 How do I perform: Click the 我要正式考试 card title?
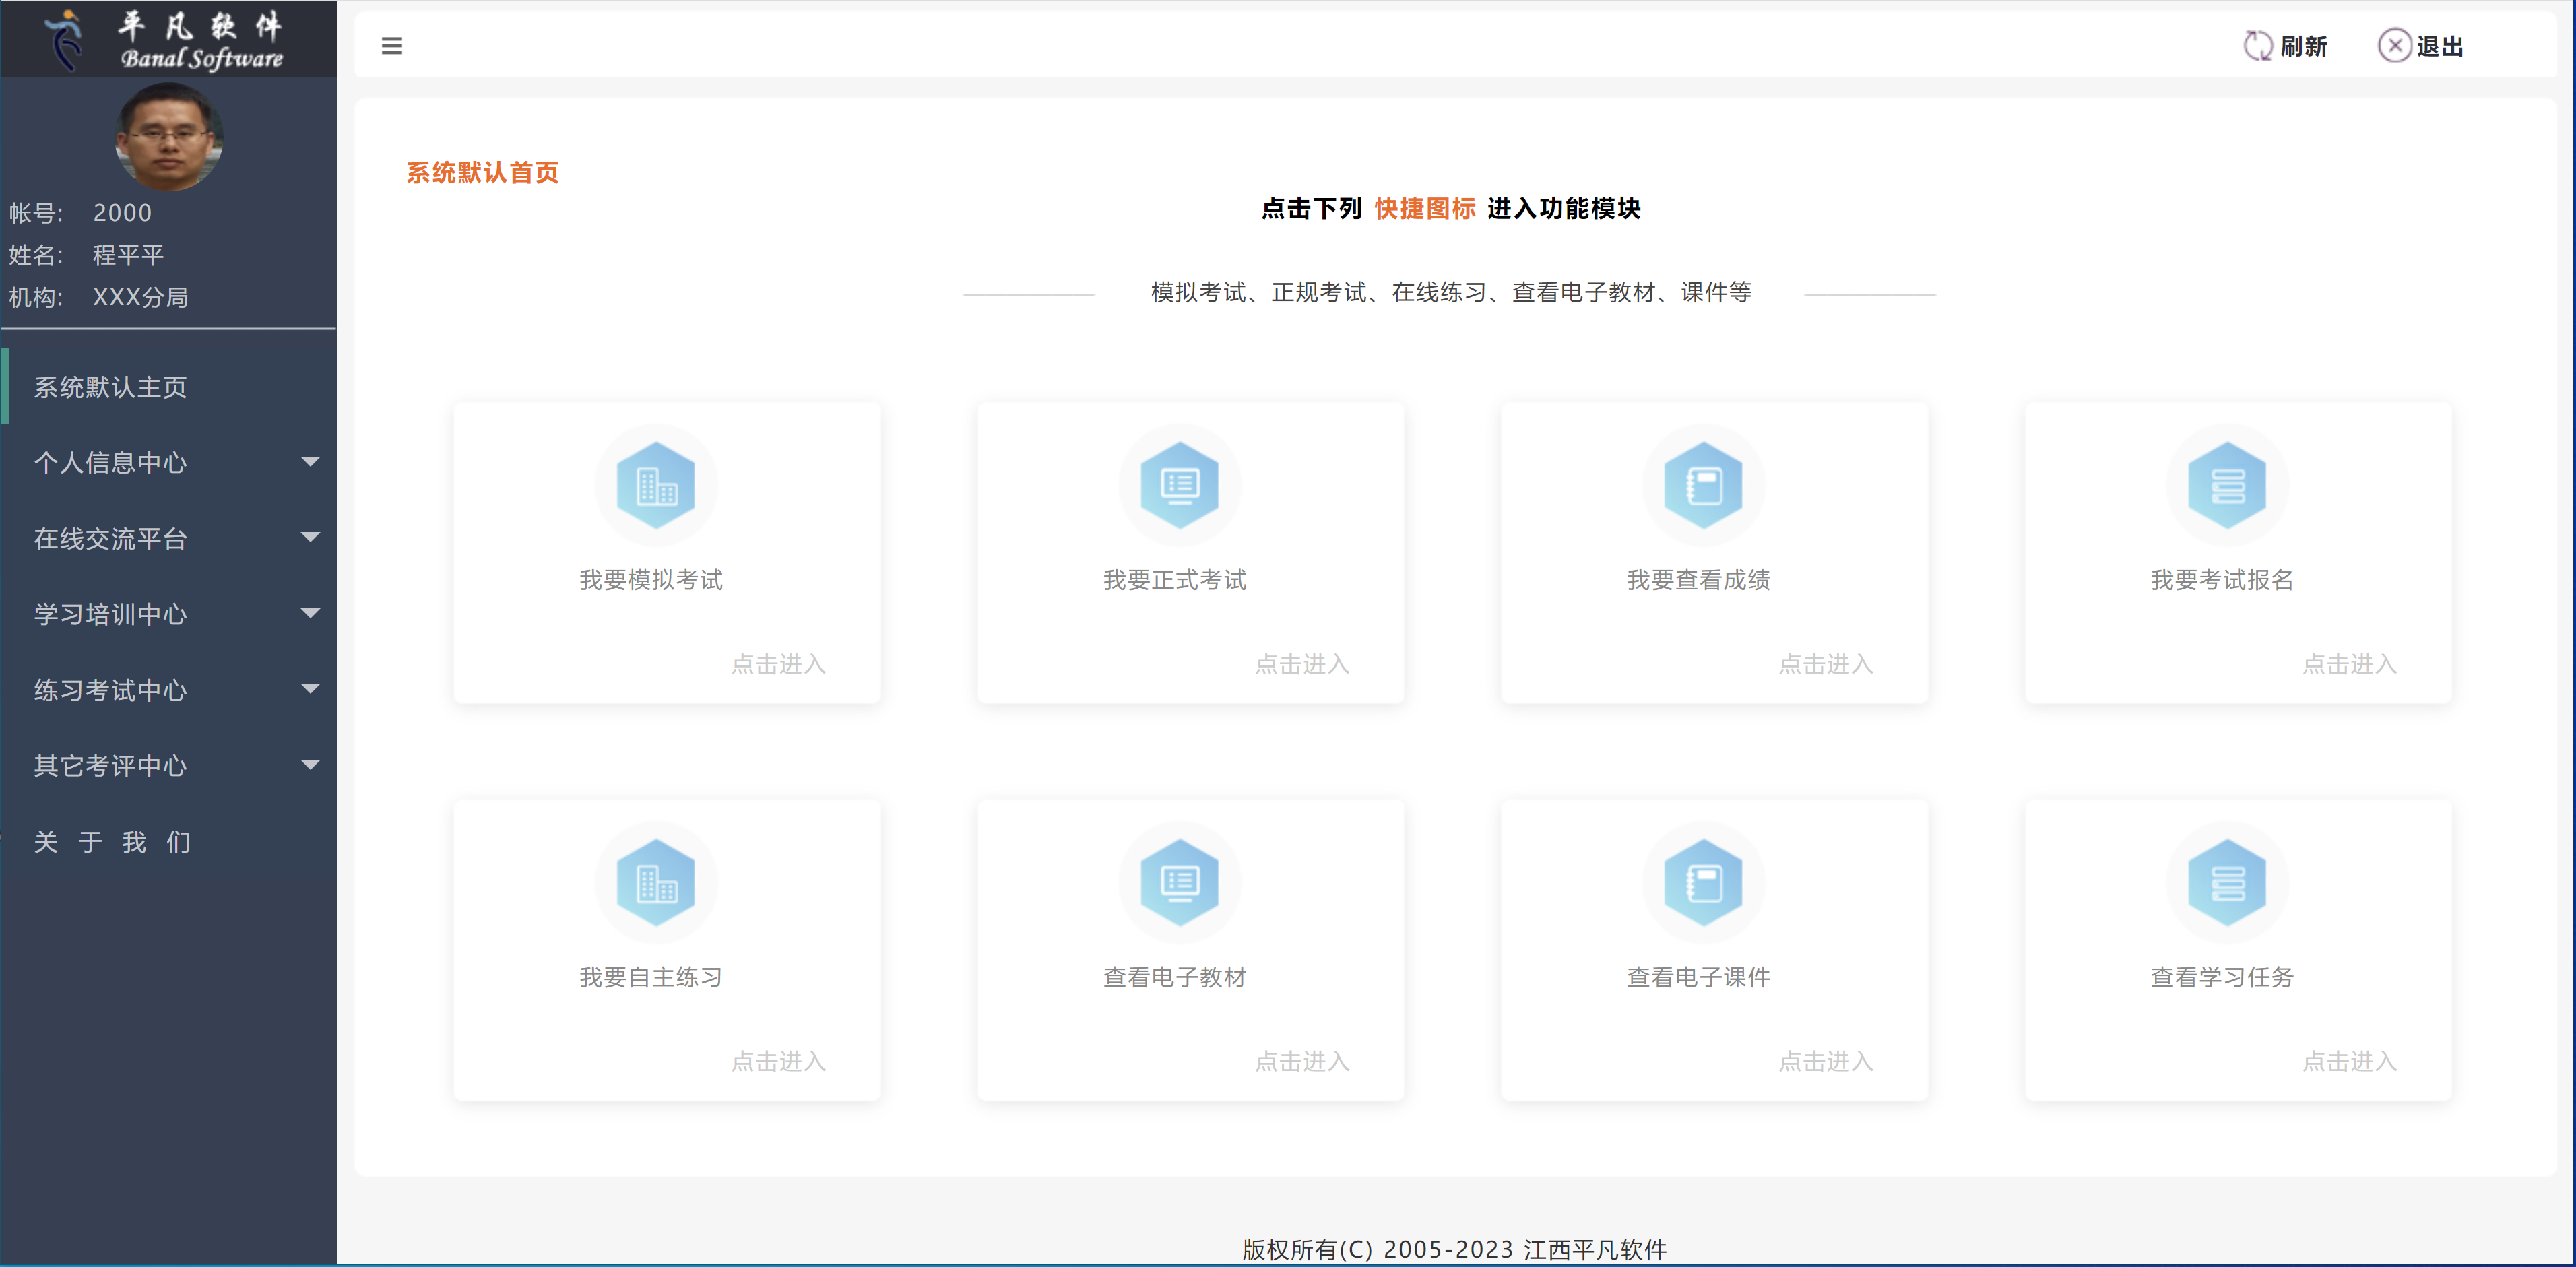1175,580
